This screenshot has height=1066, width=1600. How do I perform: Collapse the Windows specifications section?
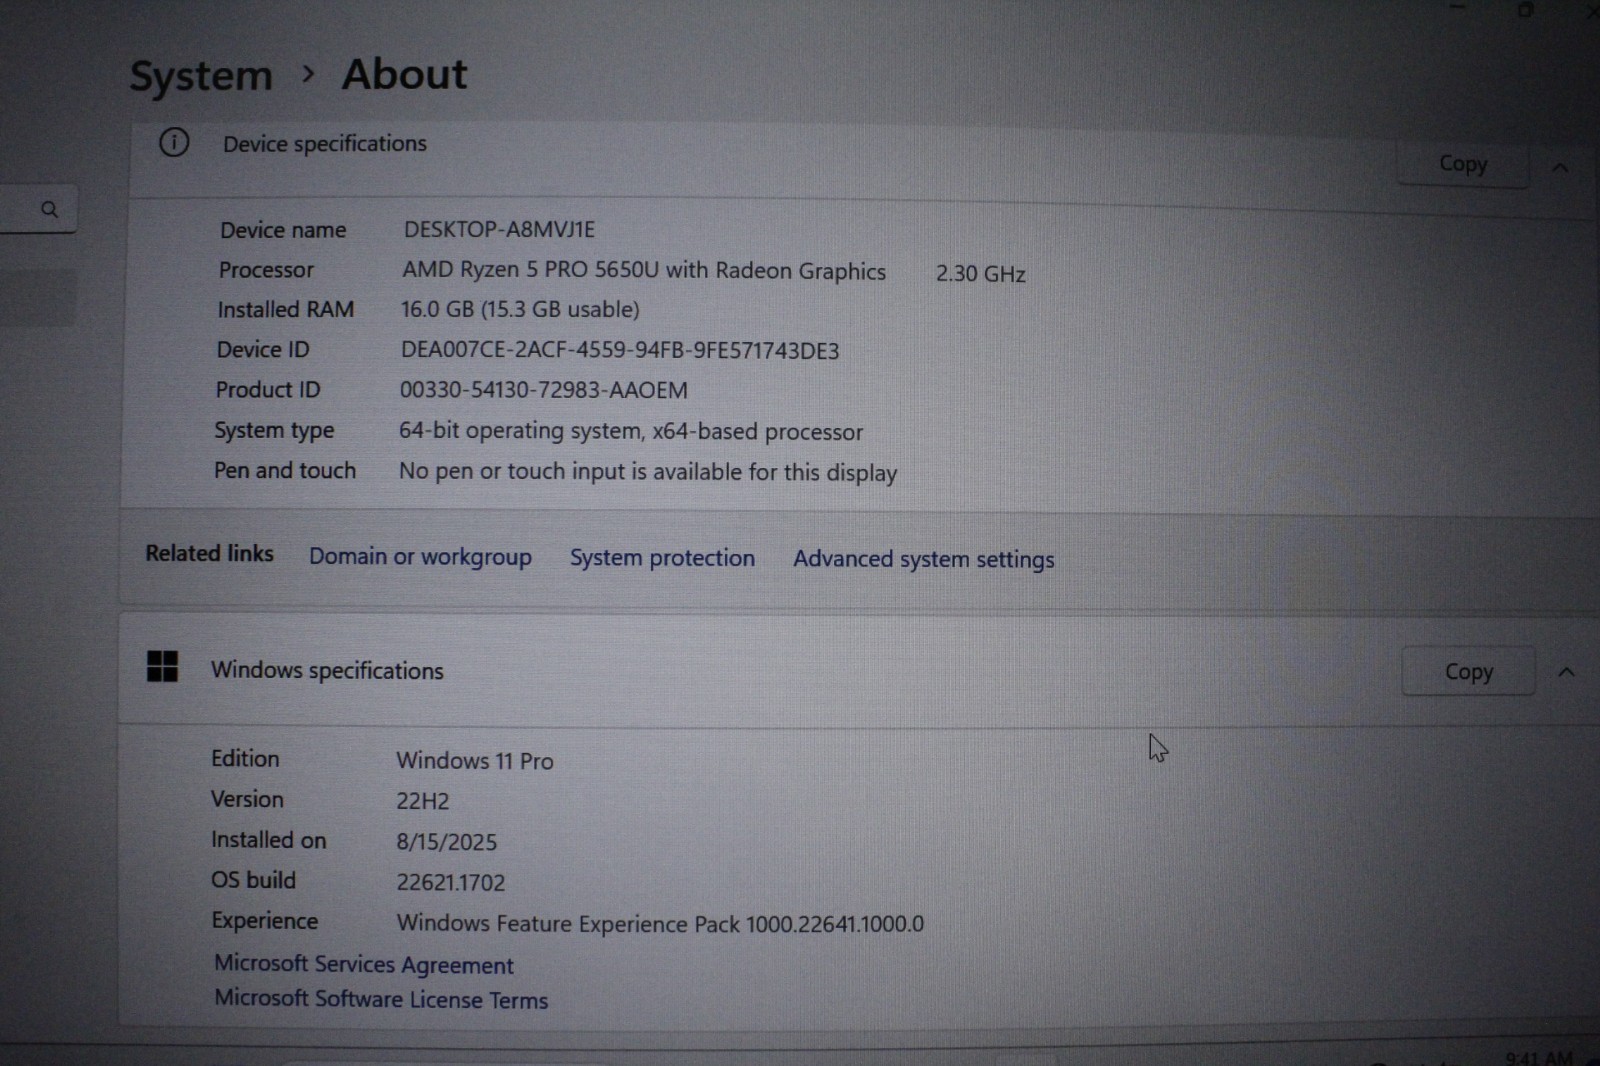pyautogui.click(x=1566, y=673)
